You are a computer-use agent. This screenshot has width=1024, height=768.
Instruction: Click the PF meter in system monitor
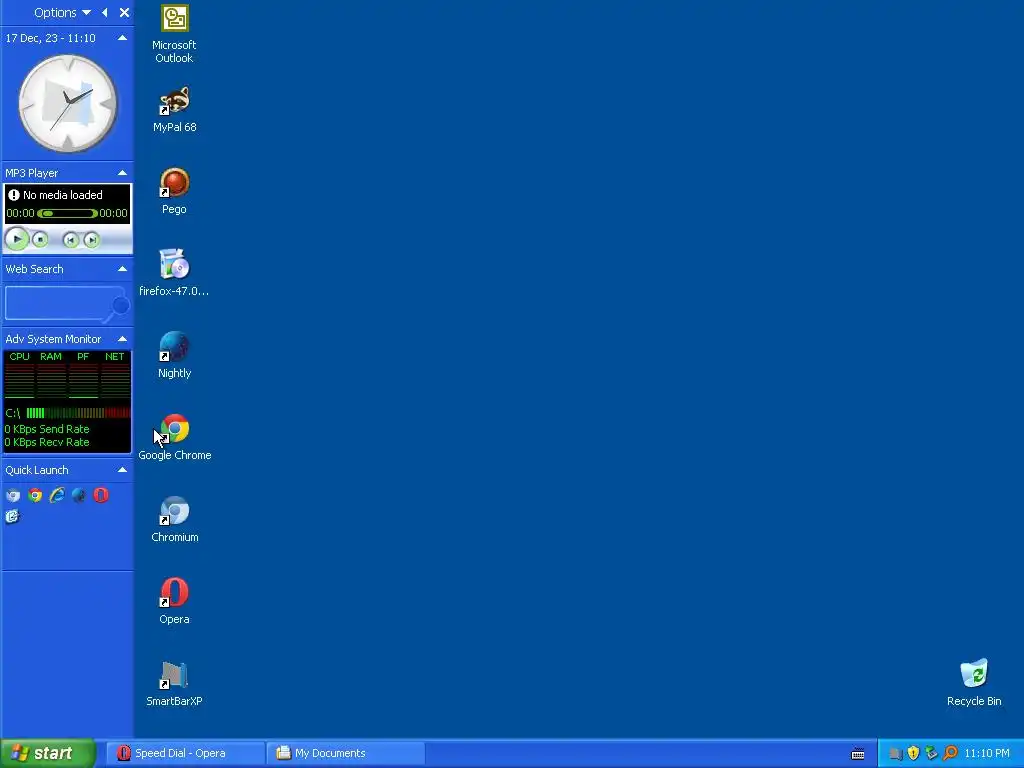coord(83,375)
